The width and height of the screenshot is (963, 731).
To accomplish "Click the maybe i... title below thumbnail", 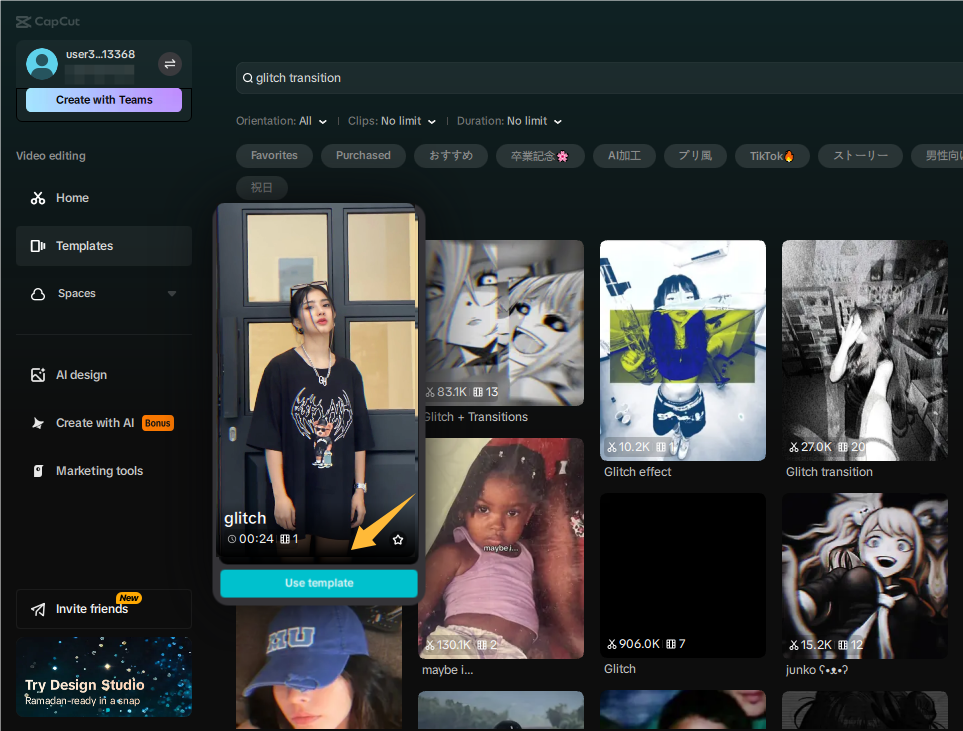I will 448,670.
